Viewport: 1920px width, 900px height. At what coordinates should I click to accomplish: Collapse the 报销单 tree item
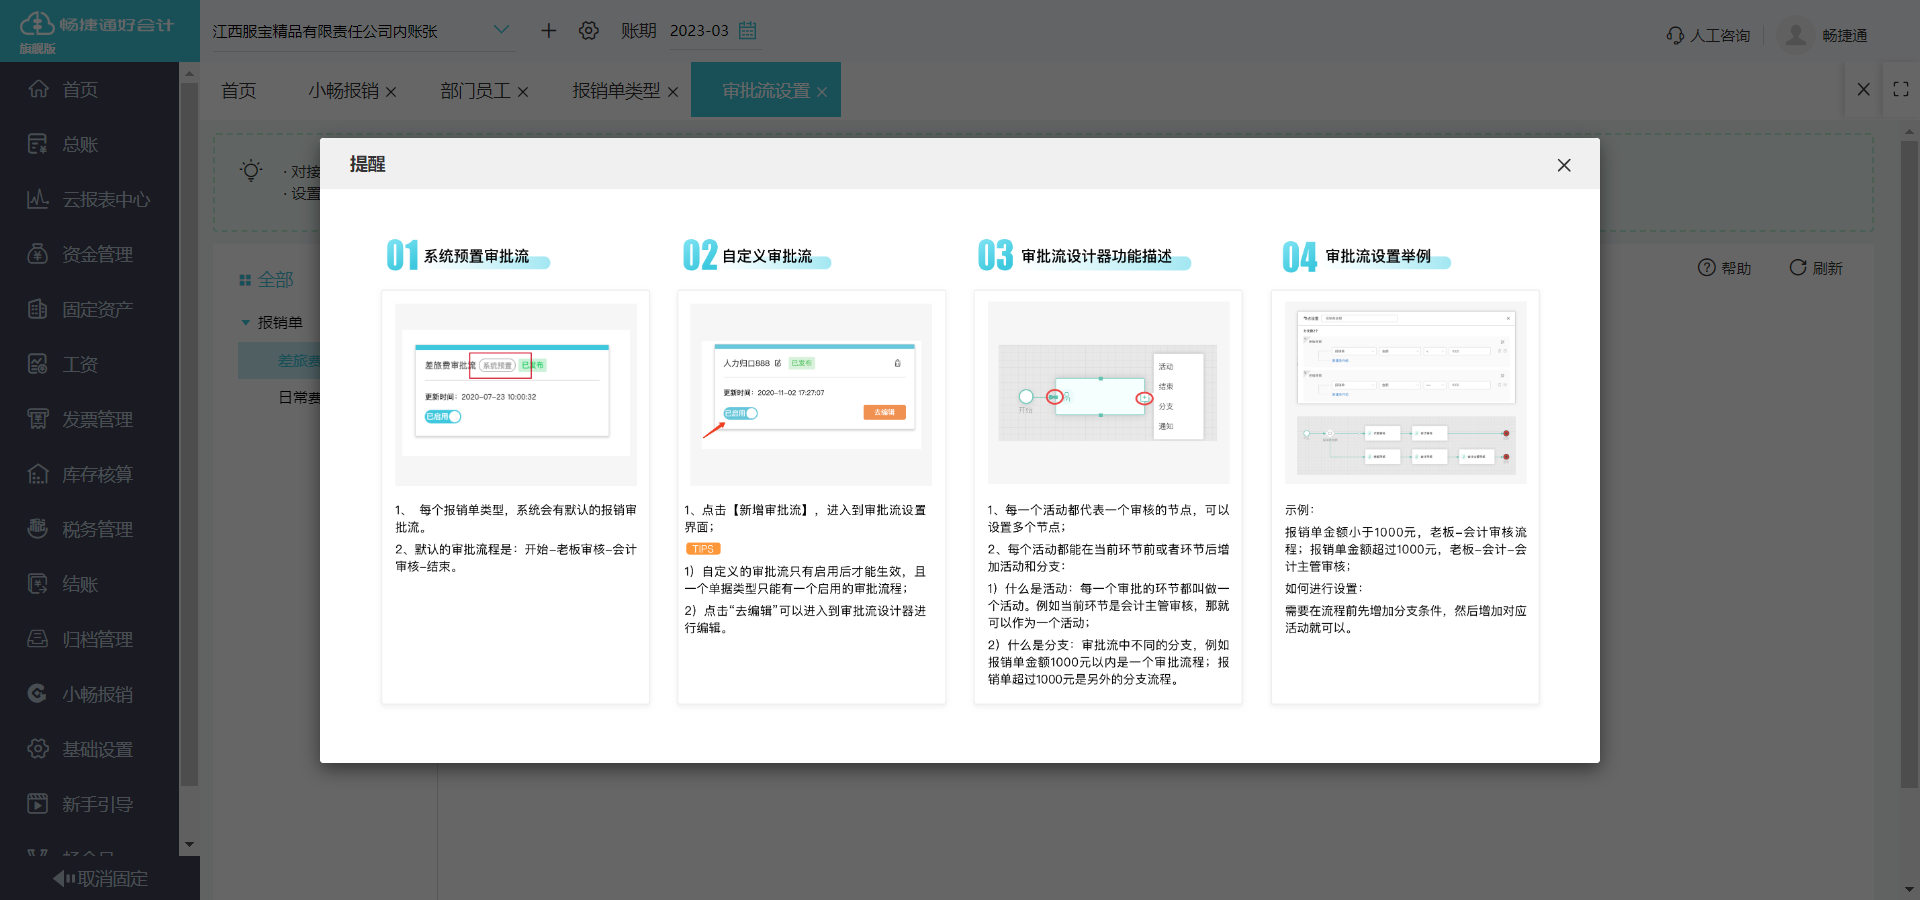[243, 322]
